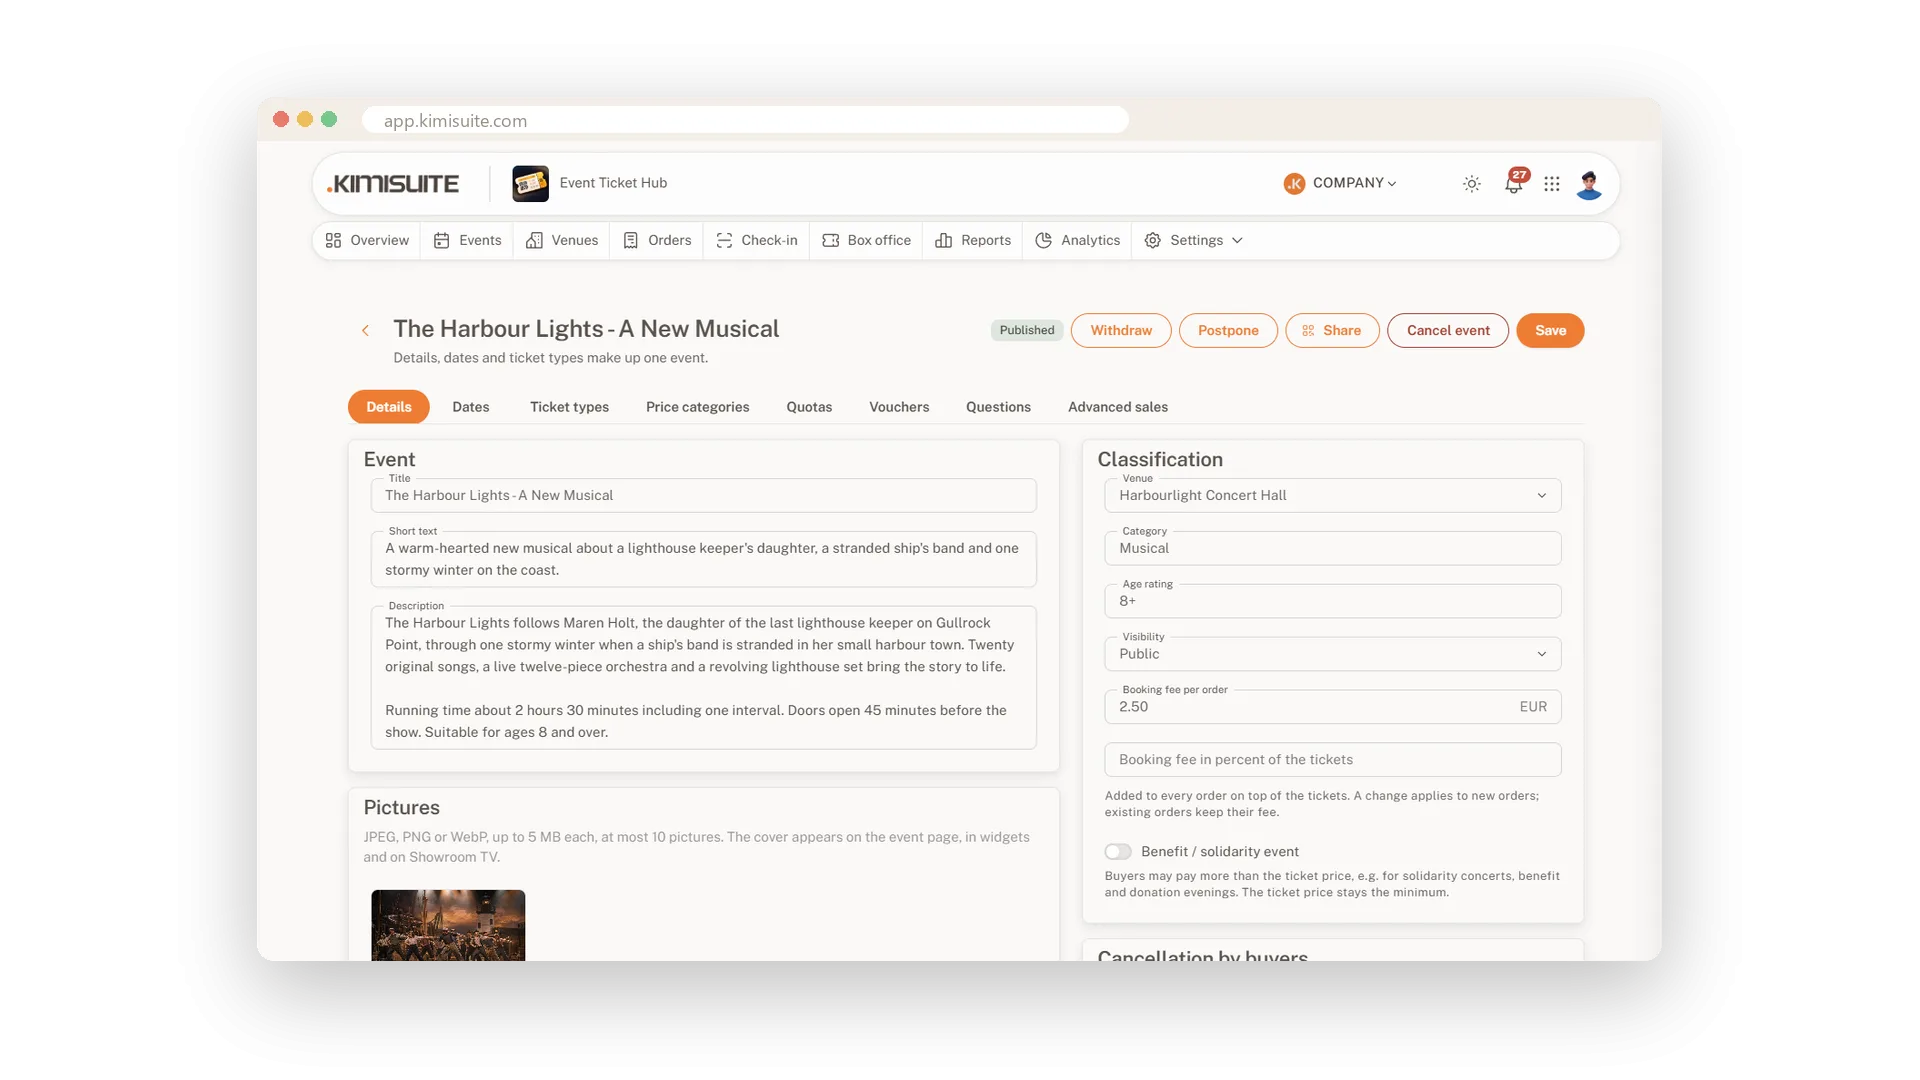Click the orange Save button
Image resolution: width=1920 pixels, height=1080 pixels.
[1550, 331]
